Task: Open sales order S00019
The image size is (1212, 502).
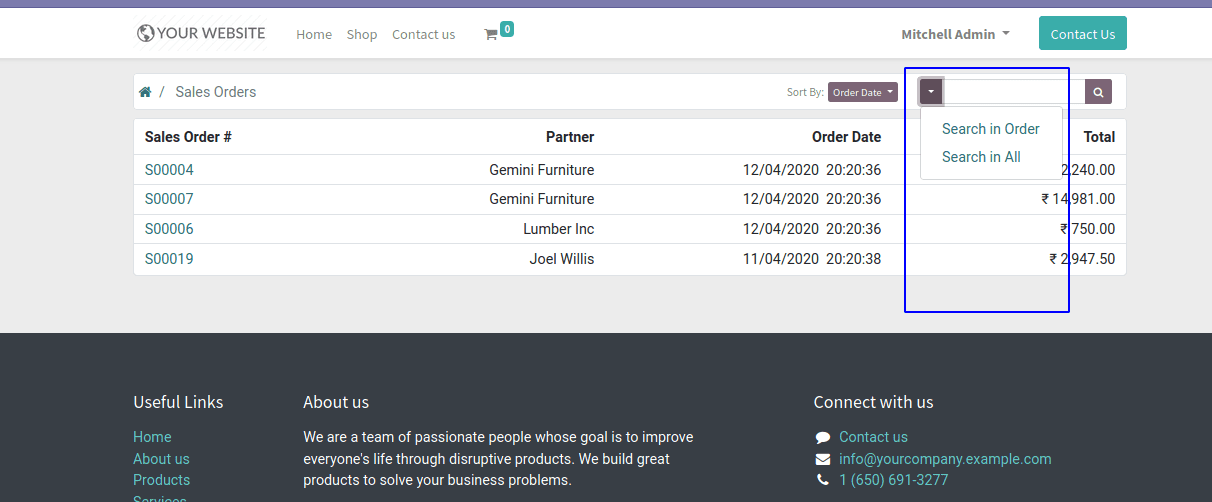Action: point(169,259)
